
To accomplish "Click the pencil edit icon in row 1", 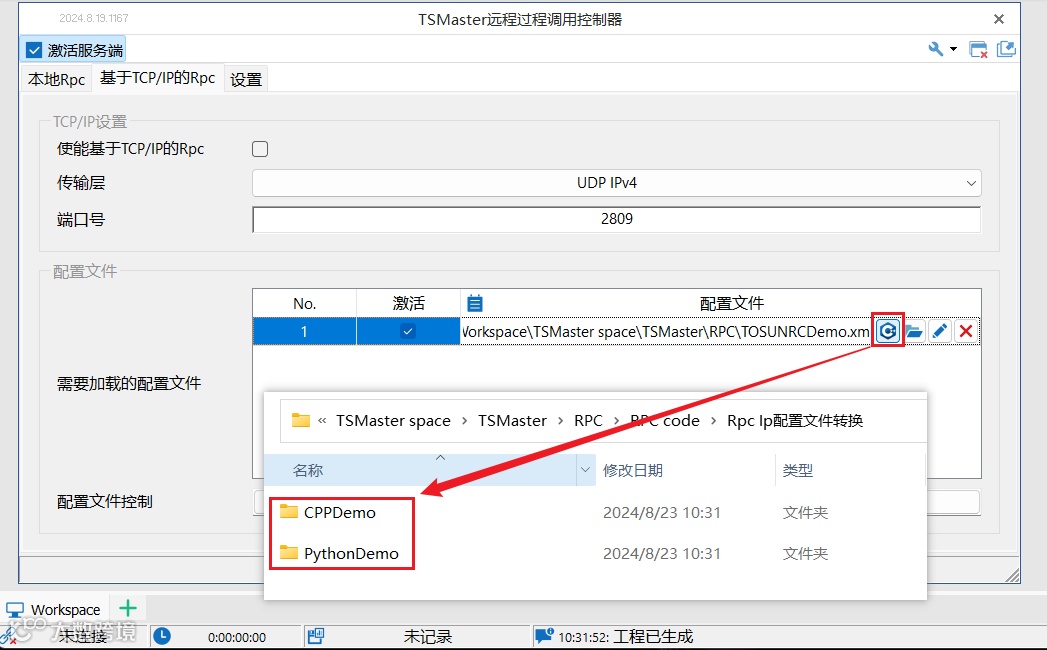I will tap(939, 331).
